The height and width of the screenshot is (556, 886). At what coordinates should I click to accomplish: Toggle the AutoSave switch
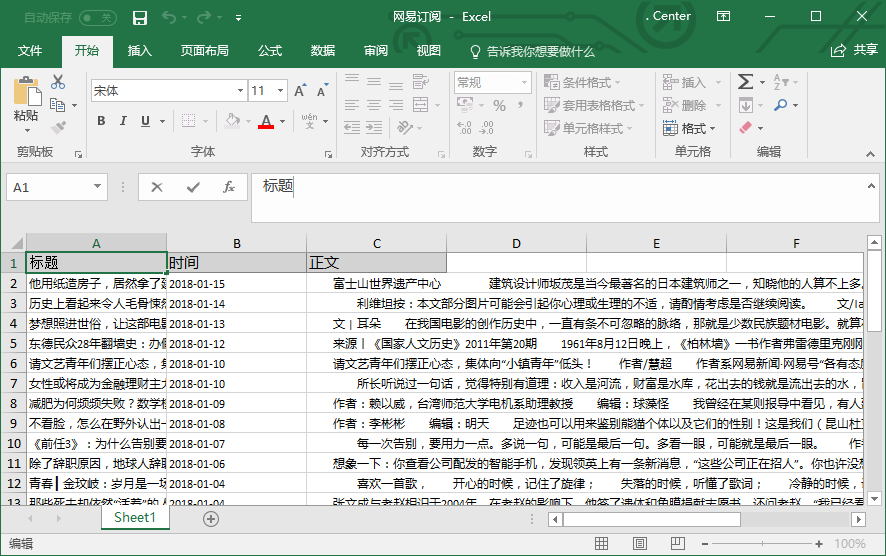coord(98,18)
